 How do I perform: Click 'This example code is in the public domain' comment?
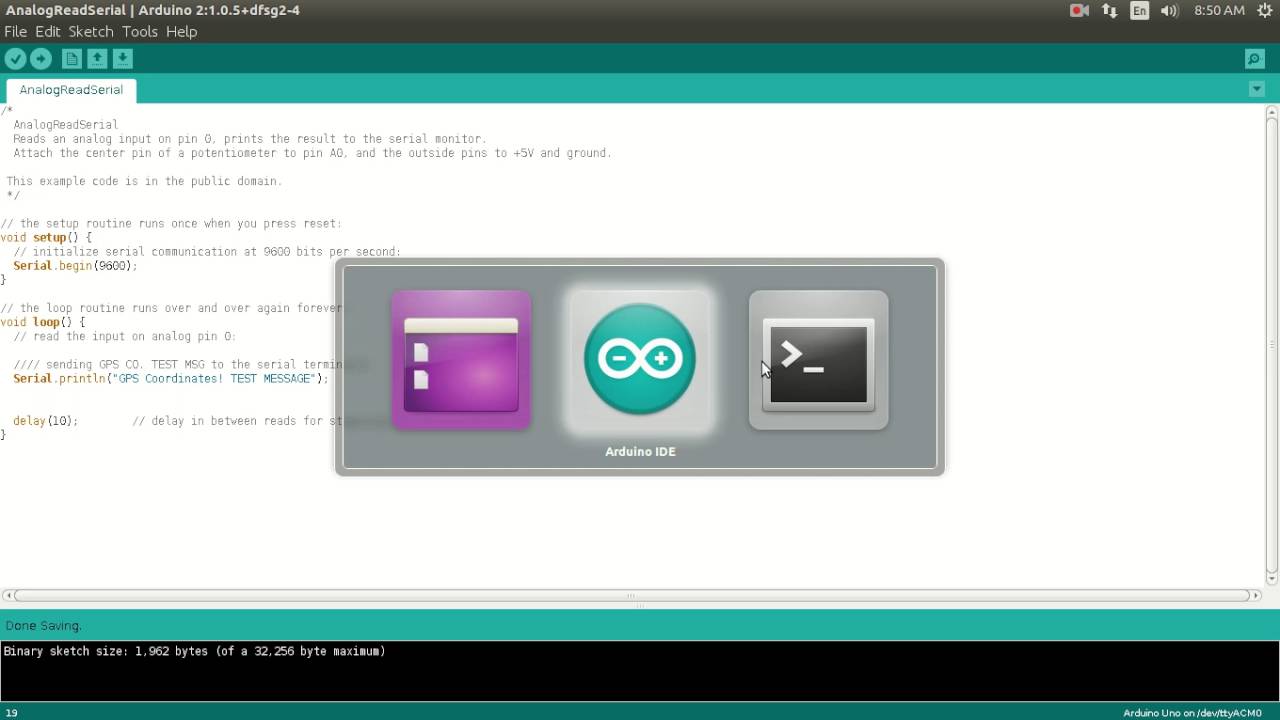tap(144, 182)
